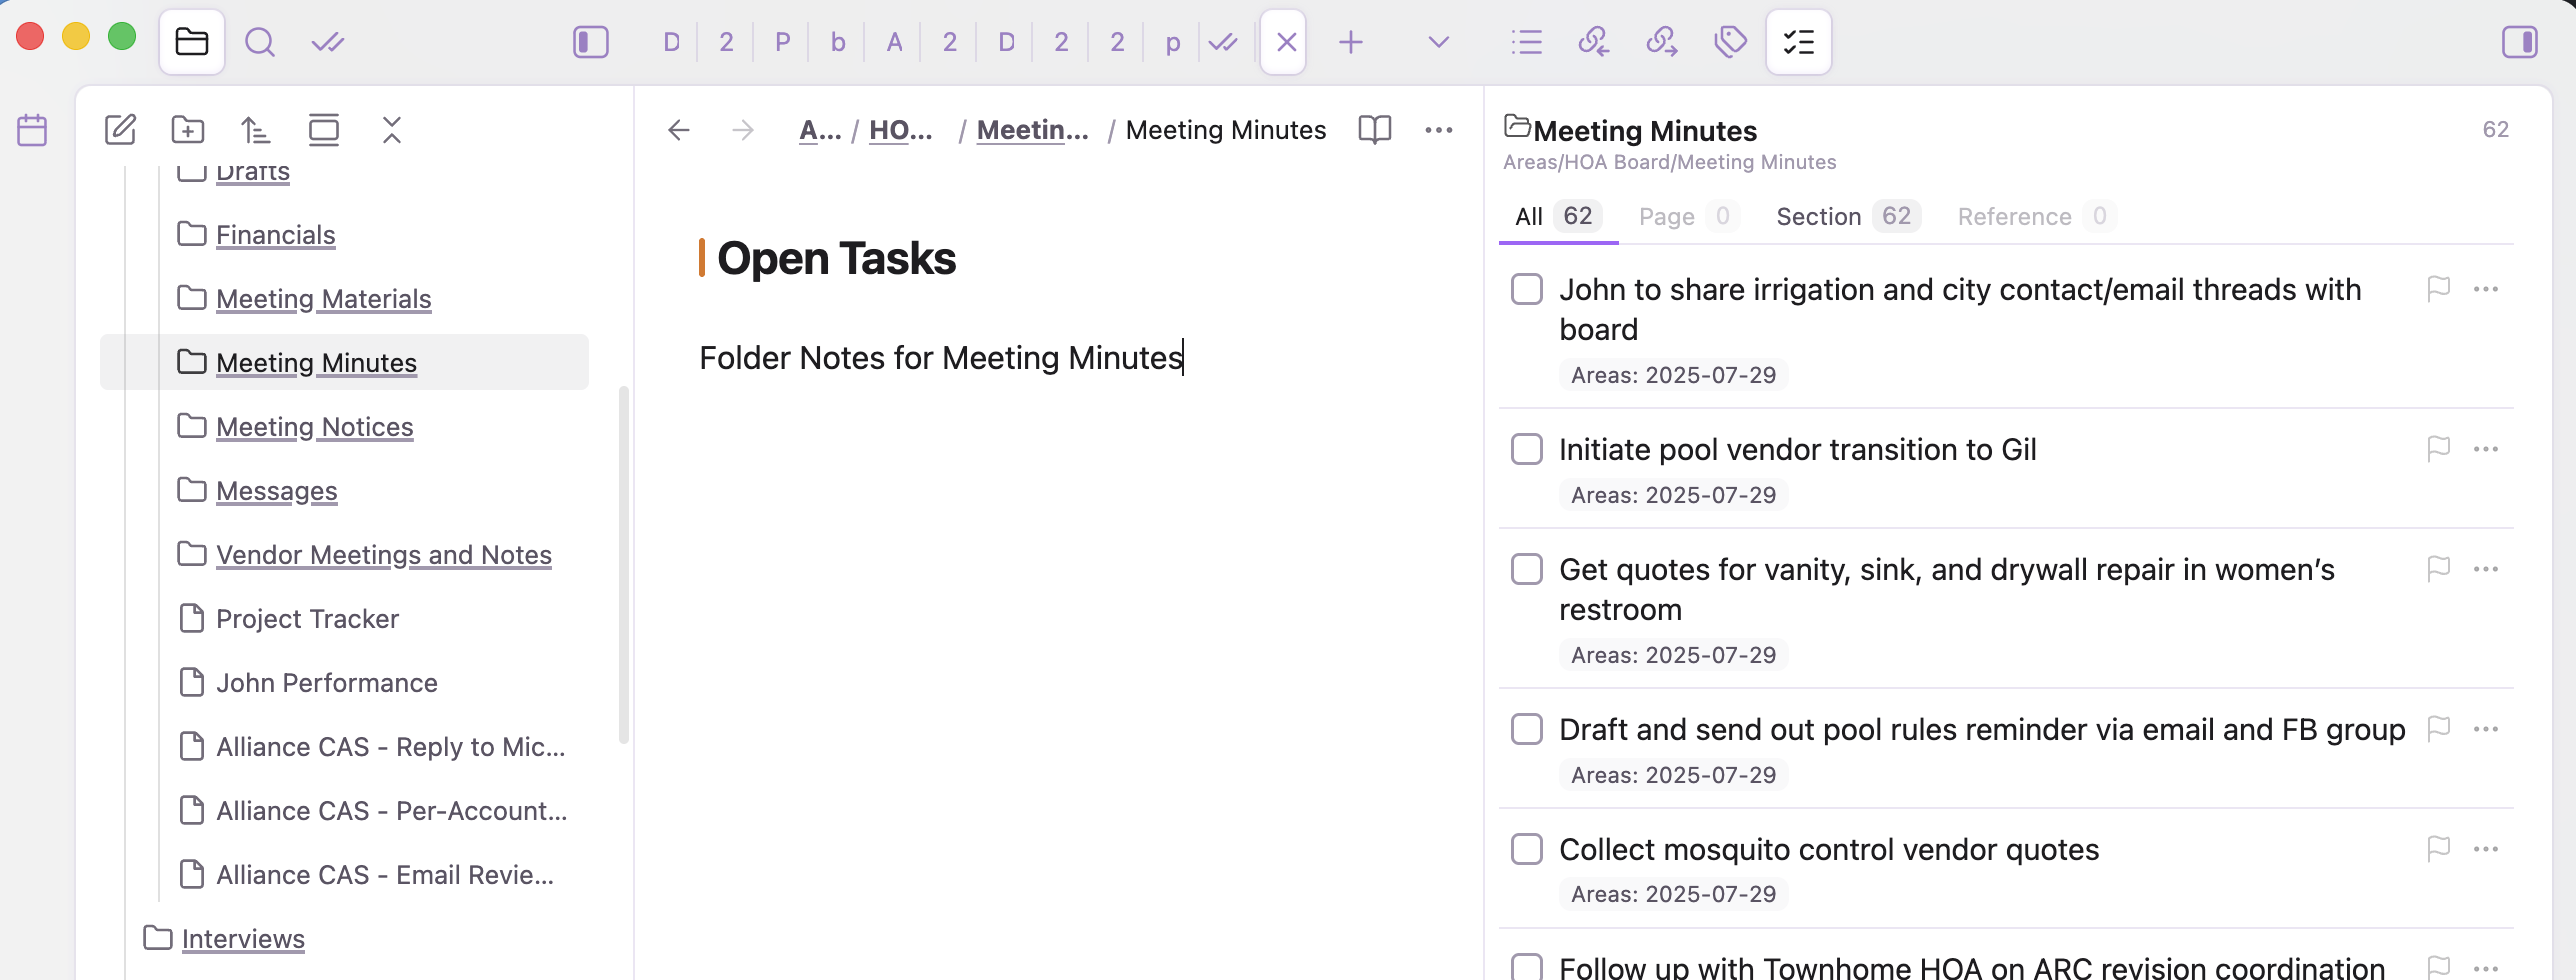Open the John Performance note
2576x980 pixels.
(x=327, y=683)
